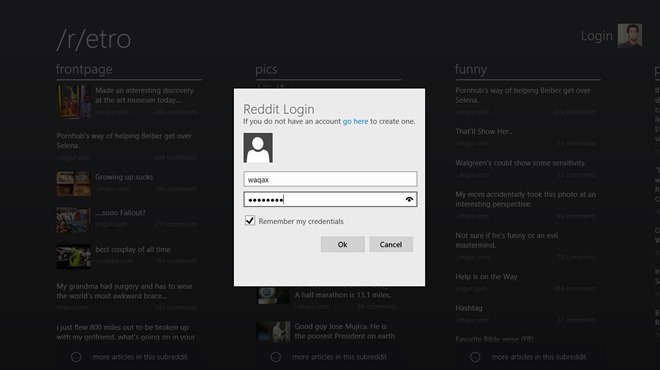Open half marathon post thumbnail
Viewport: 660px width, 370px height.
tap(273, 295)
